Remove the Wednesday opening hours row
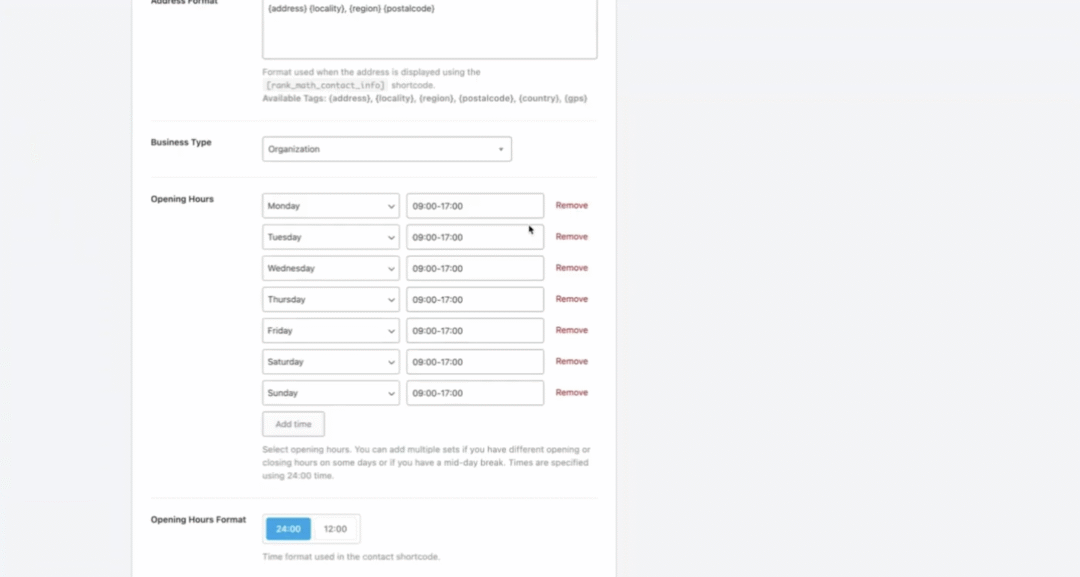Screen dimensions: 1080x577 [x=572, y=268]
